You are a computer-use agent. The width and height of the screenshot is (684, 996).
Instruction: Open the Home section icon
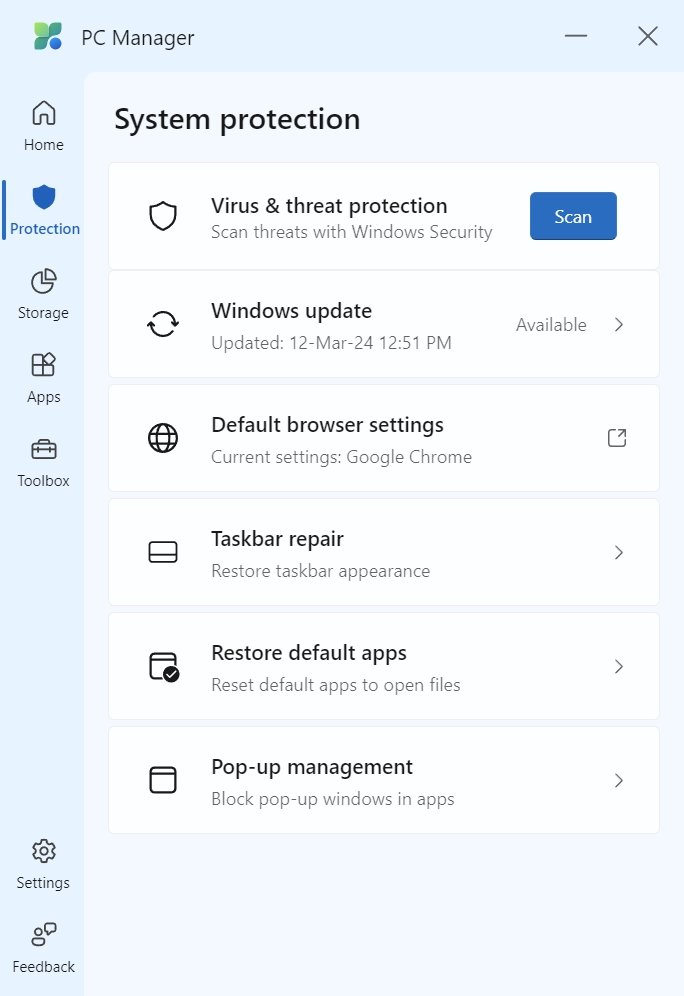(x=44, y=112)
